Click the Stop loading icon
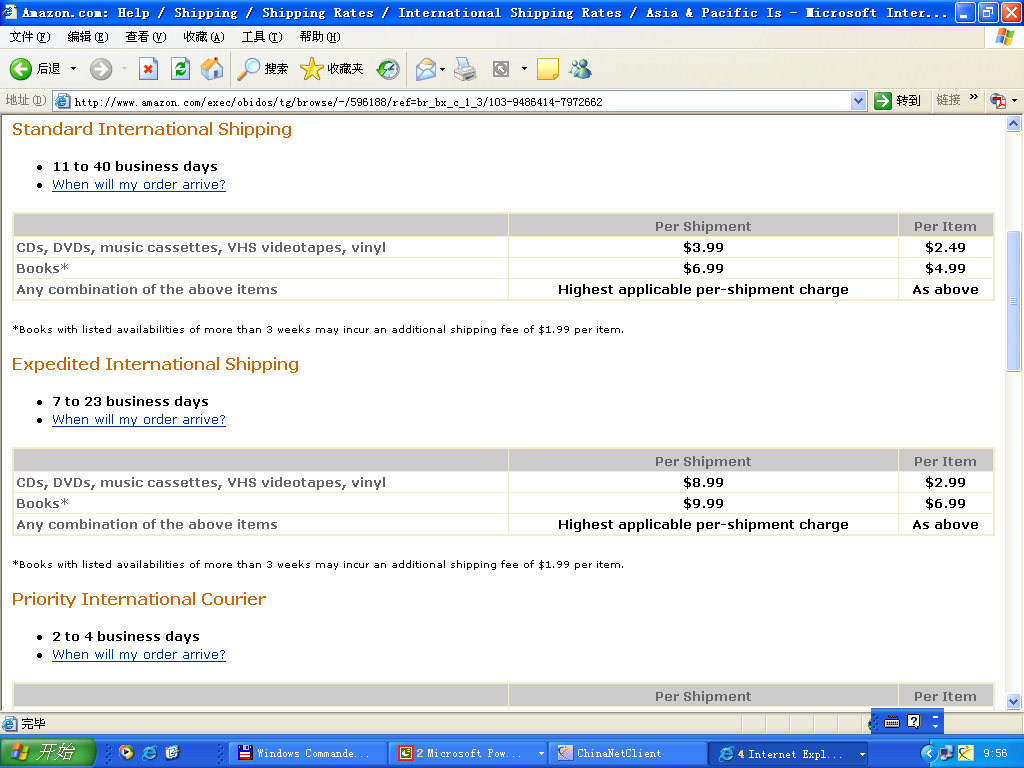The width and height of the screenshot is (1024, 768). coord(148,69)
